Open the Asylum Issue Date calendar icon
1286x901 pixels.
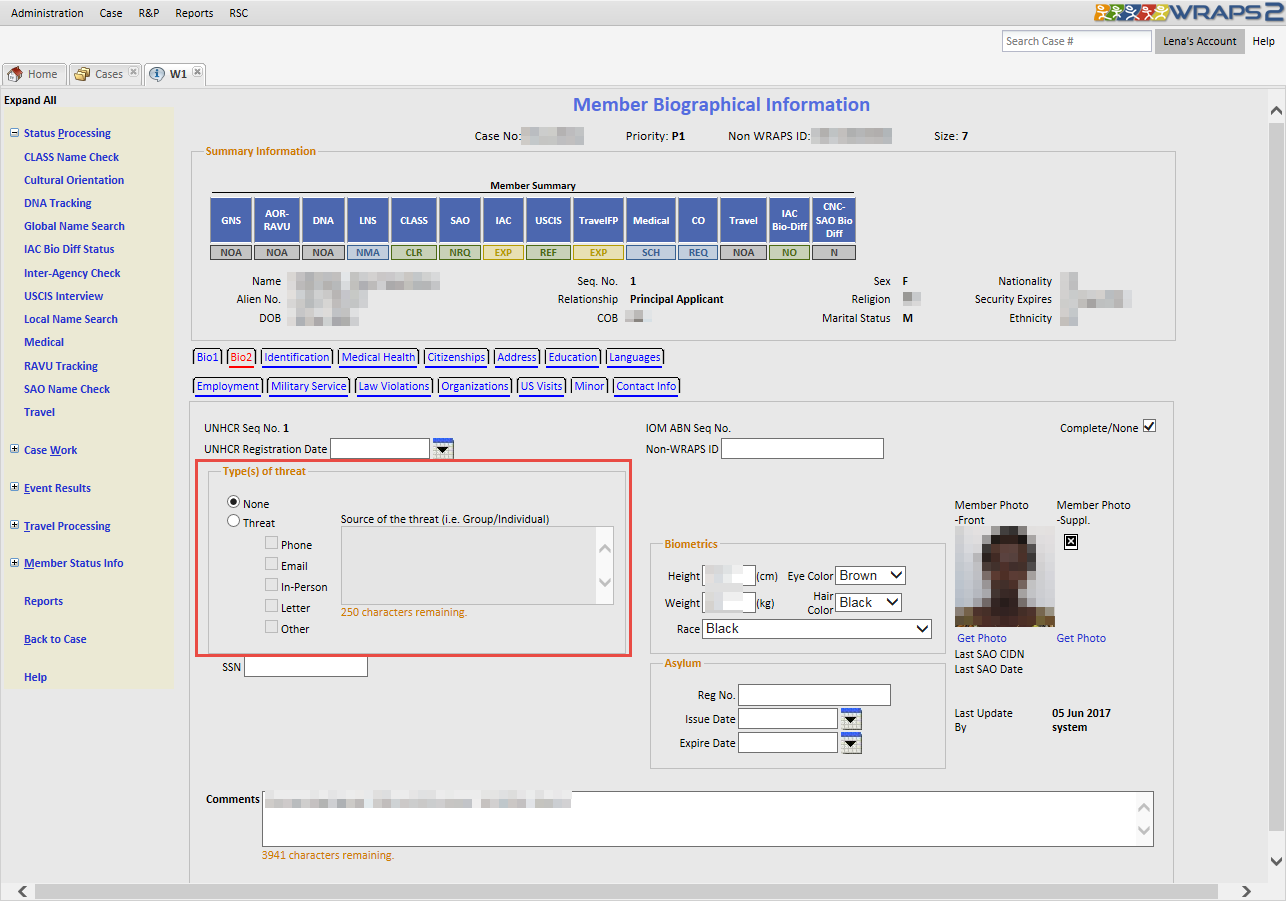pos(851,719)
